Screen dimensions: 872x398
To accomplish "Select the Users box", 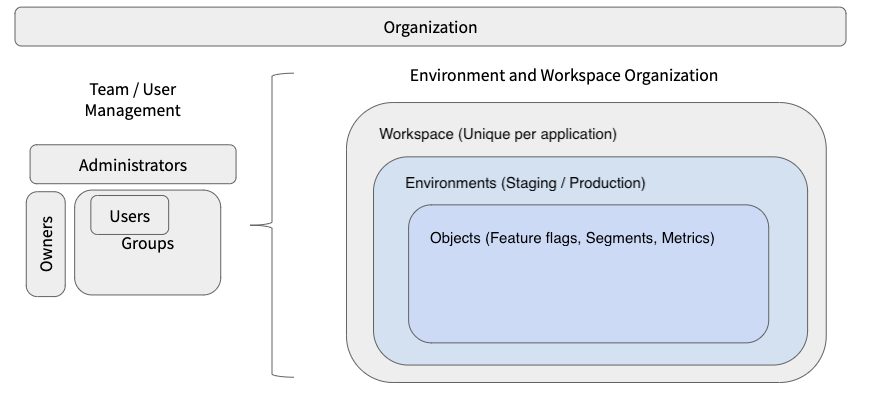I will [x=130, y=216].
